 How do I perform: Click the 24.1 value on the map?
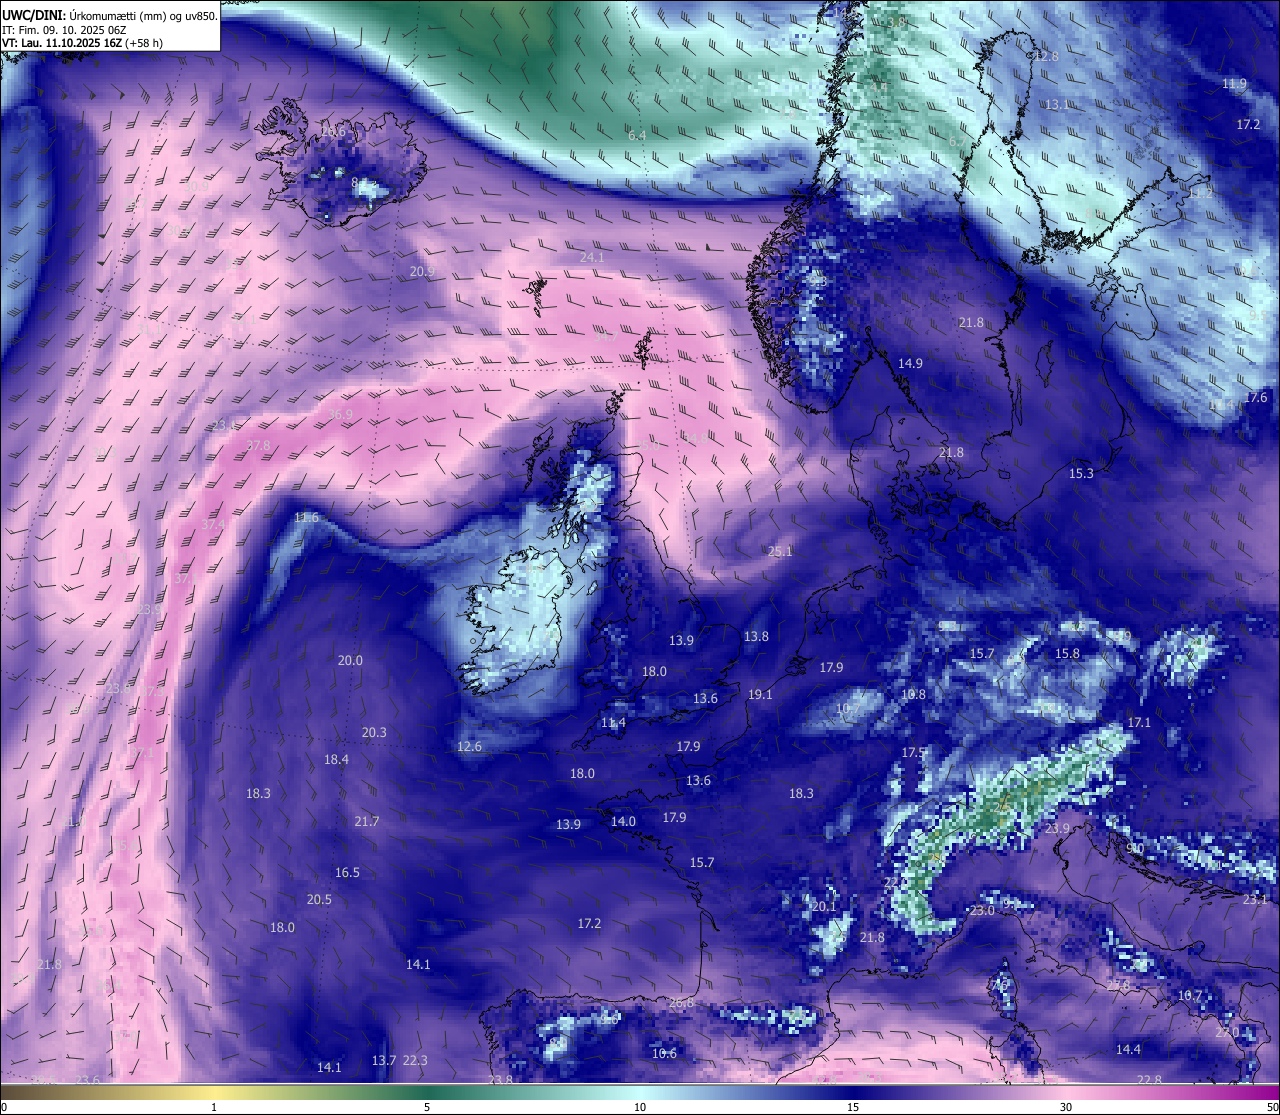point(592,257)
